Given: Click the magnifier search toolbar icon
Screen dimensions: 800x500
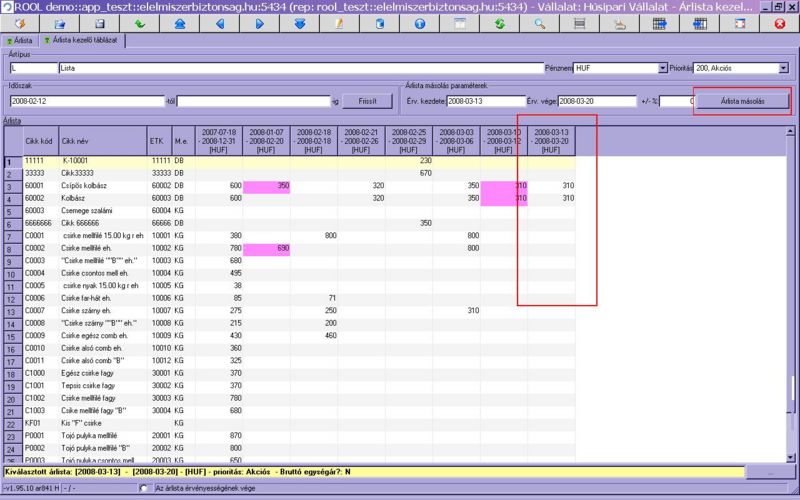Looking at the screenshot, I should 539,23.
